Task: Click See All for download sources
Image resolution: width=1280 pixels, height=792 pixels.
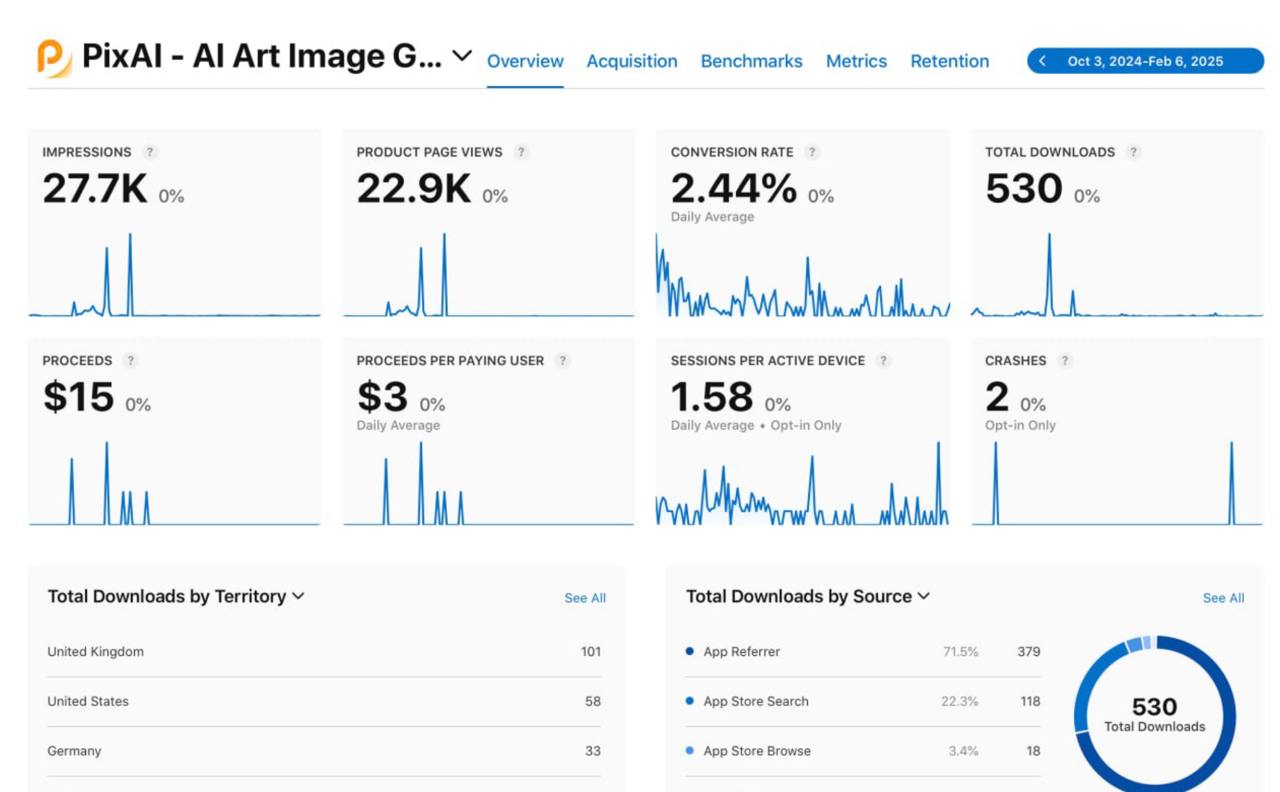Action: point(1223,597)
